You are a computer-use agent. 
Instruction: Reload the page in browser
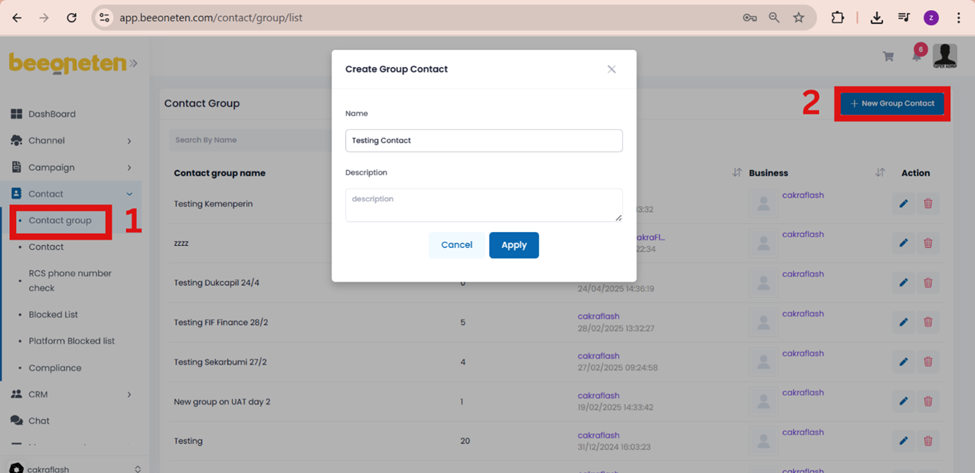[71, 18]
